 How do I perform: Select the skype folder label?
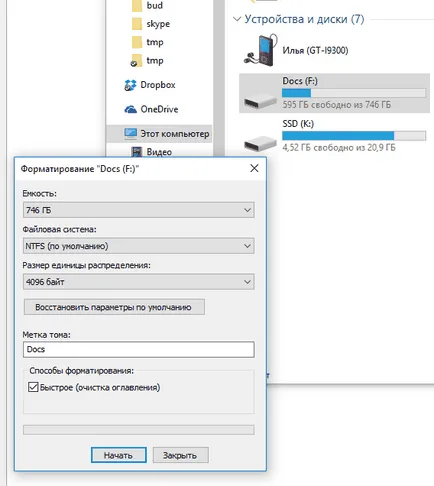tap(158, 24)
